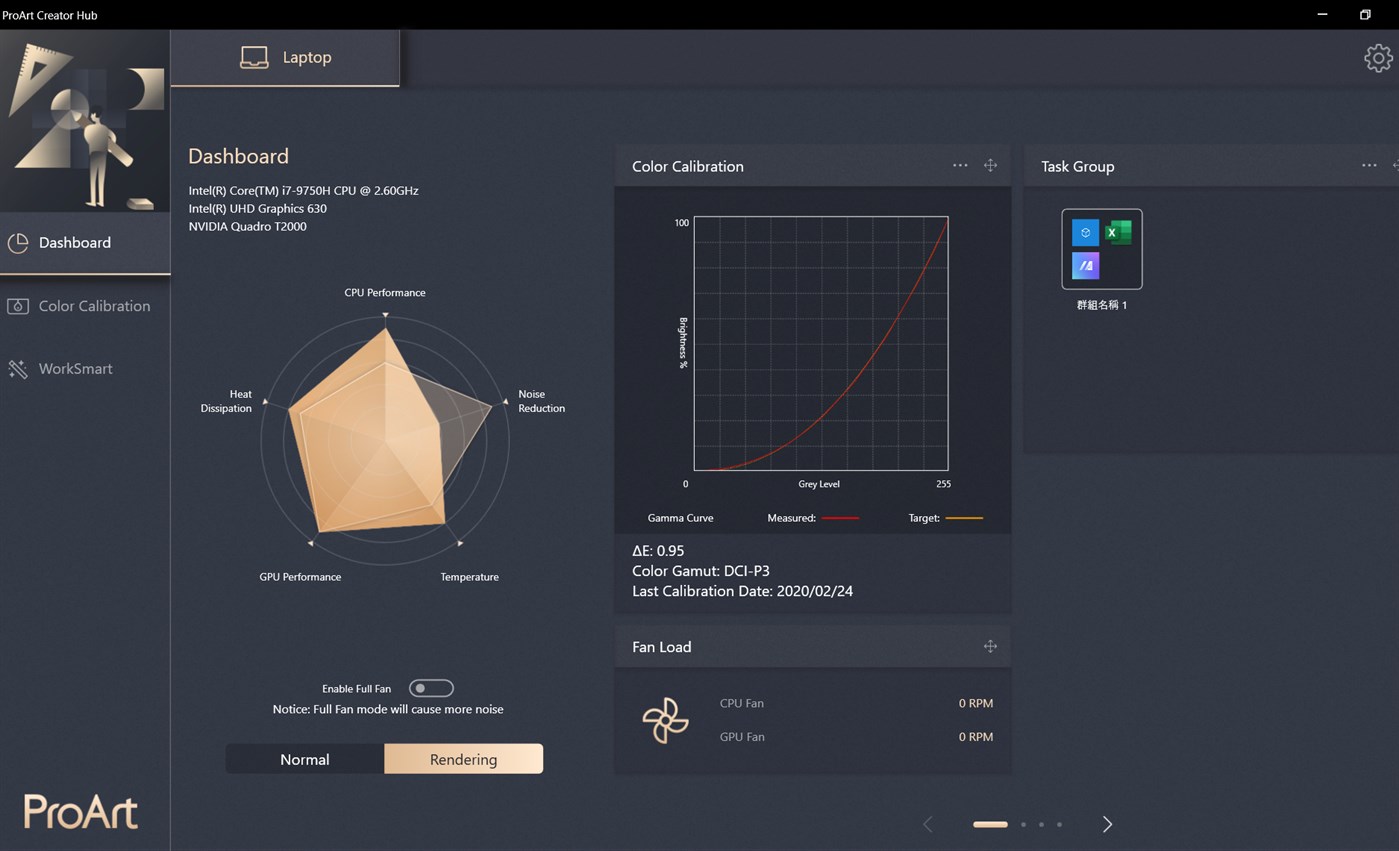Click the Last Calibration Date text
Screen dimensions: 1399x851
click(742, 591)
